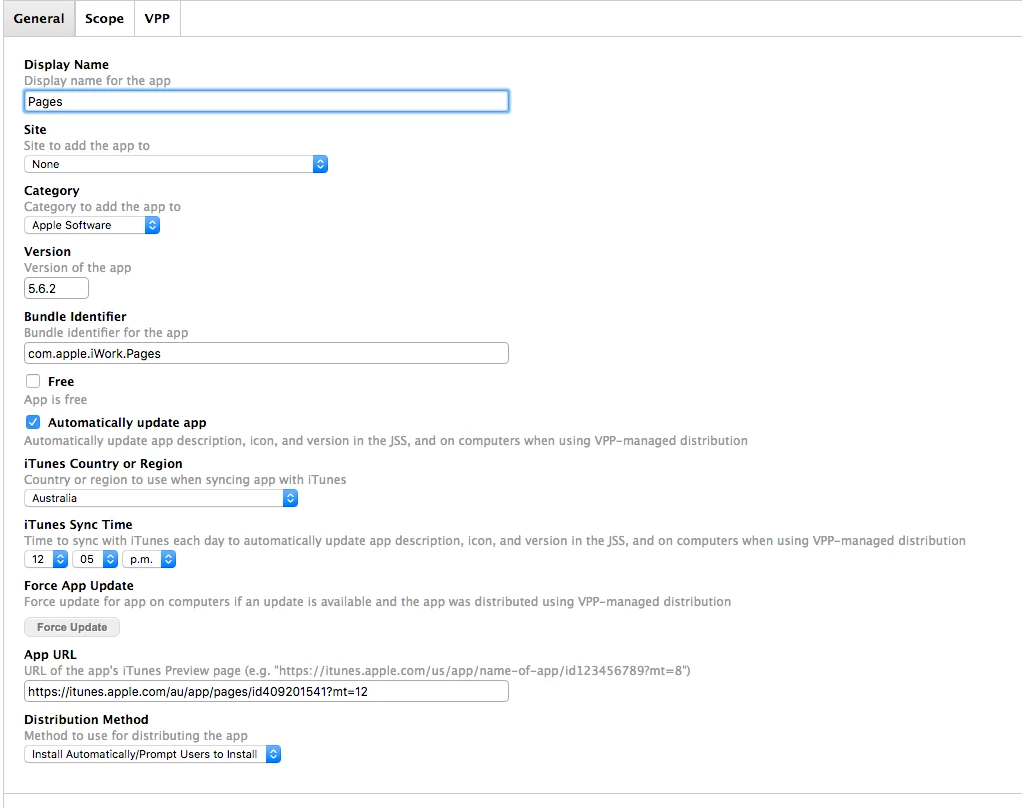Screen dimensions: 1022x808
Task: Open the sync minute dropdown showing 05
Action: click(x=95, y=559)
